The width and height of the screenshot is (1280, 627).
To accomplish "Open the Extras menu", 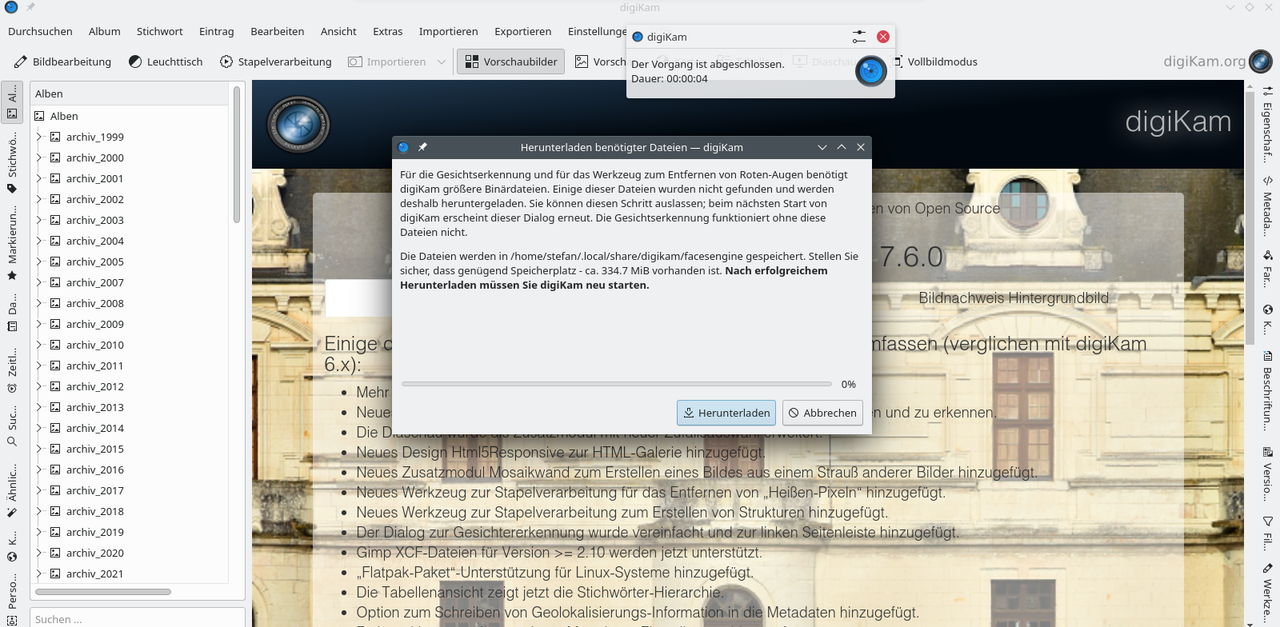I will point(388,31).
